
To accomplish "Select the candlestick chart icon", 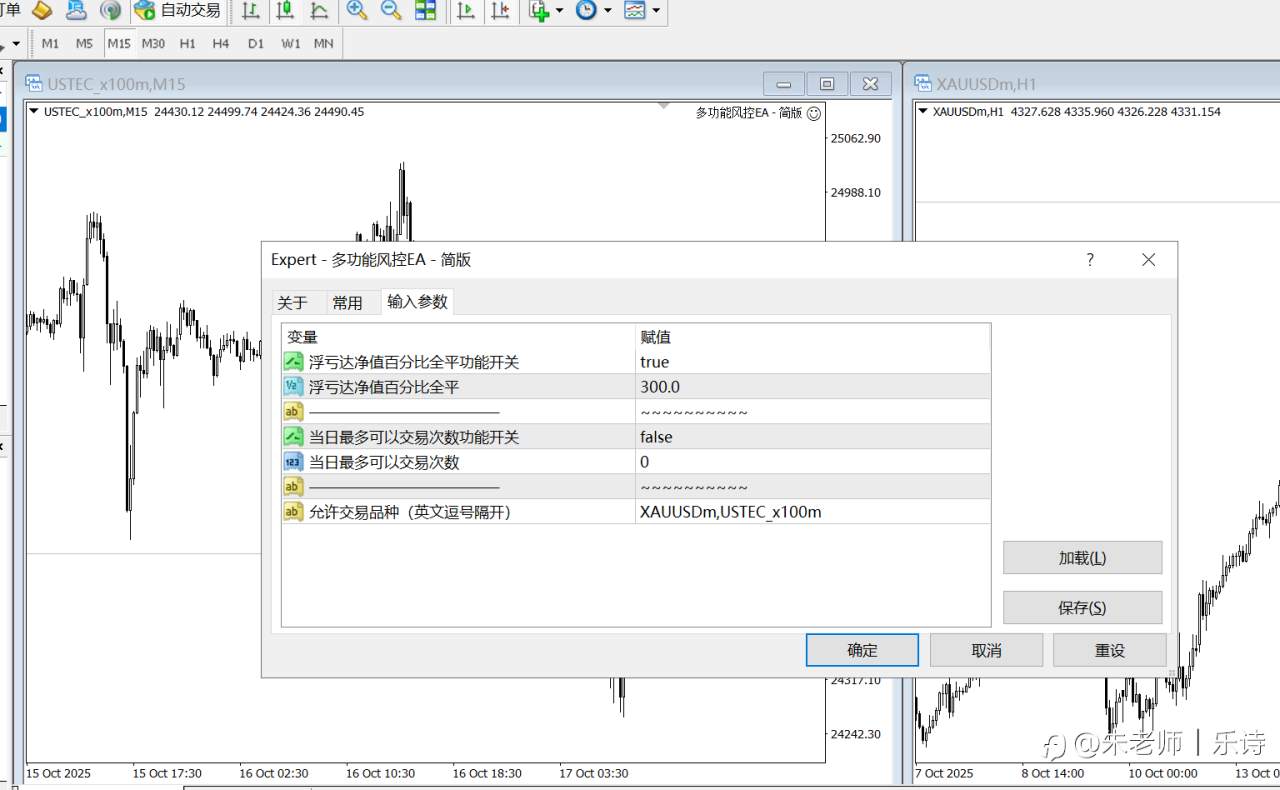I will tap(285, 11).
